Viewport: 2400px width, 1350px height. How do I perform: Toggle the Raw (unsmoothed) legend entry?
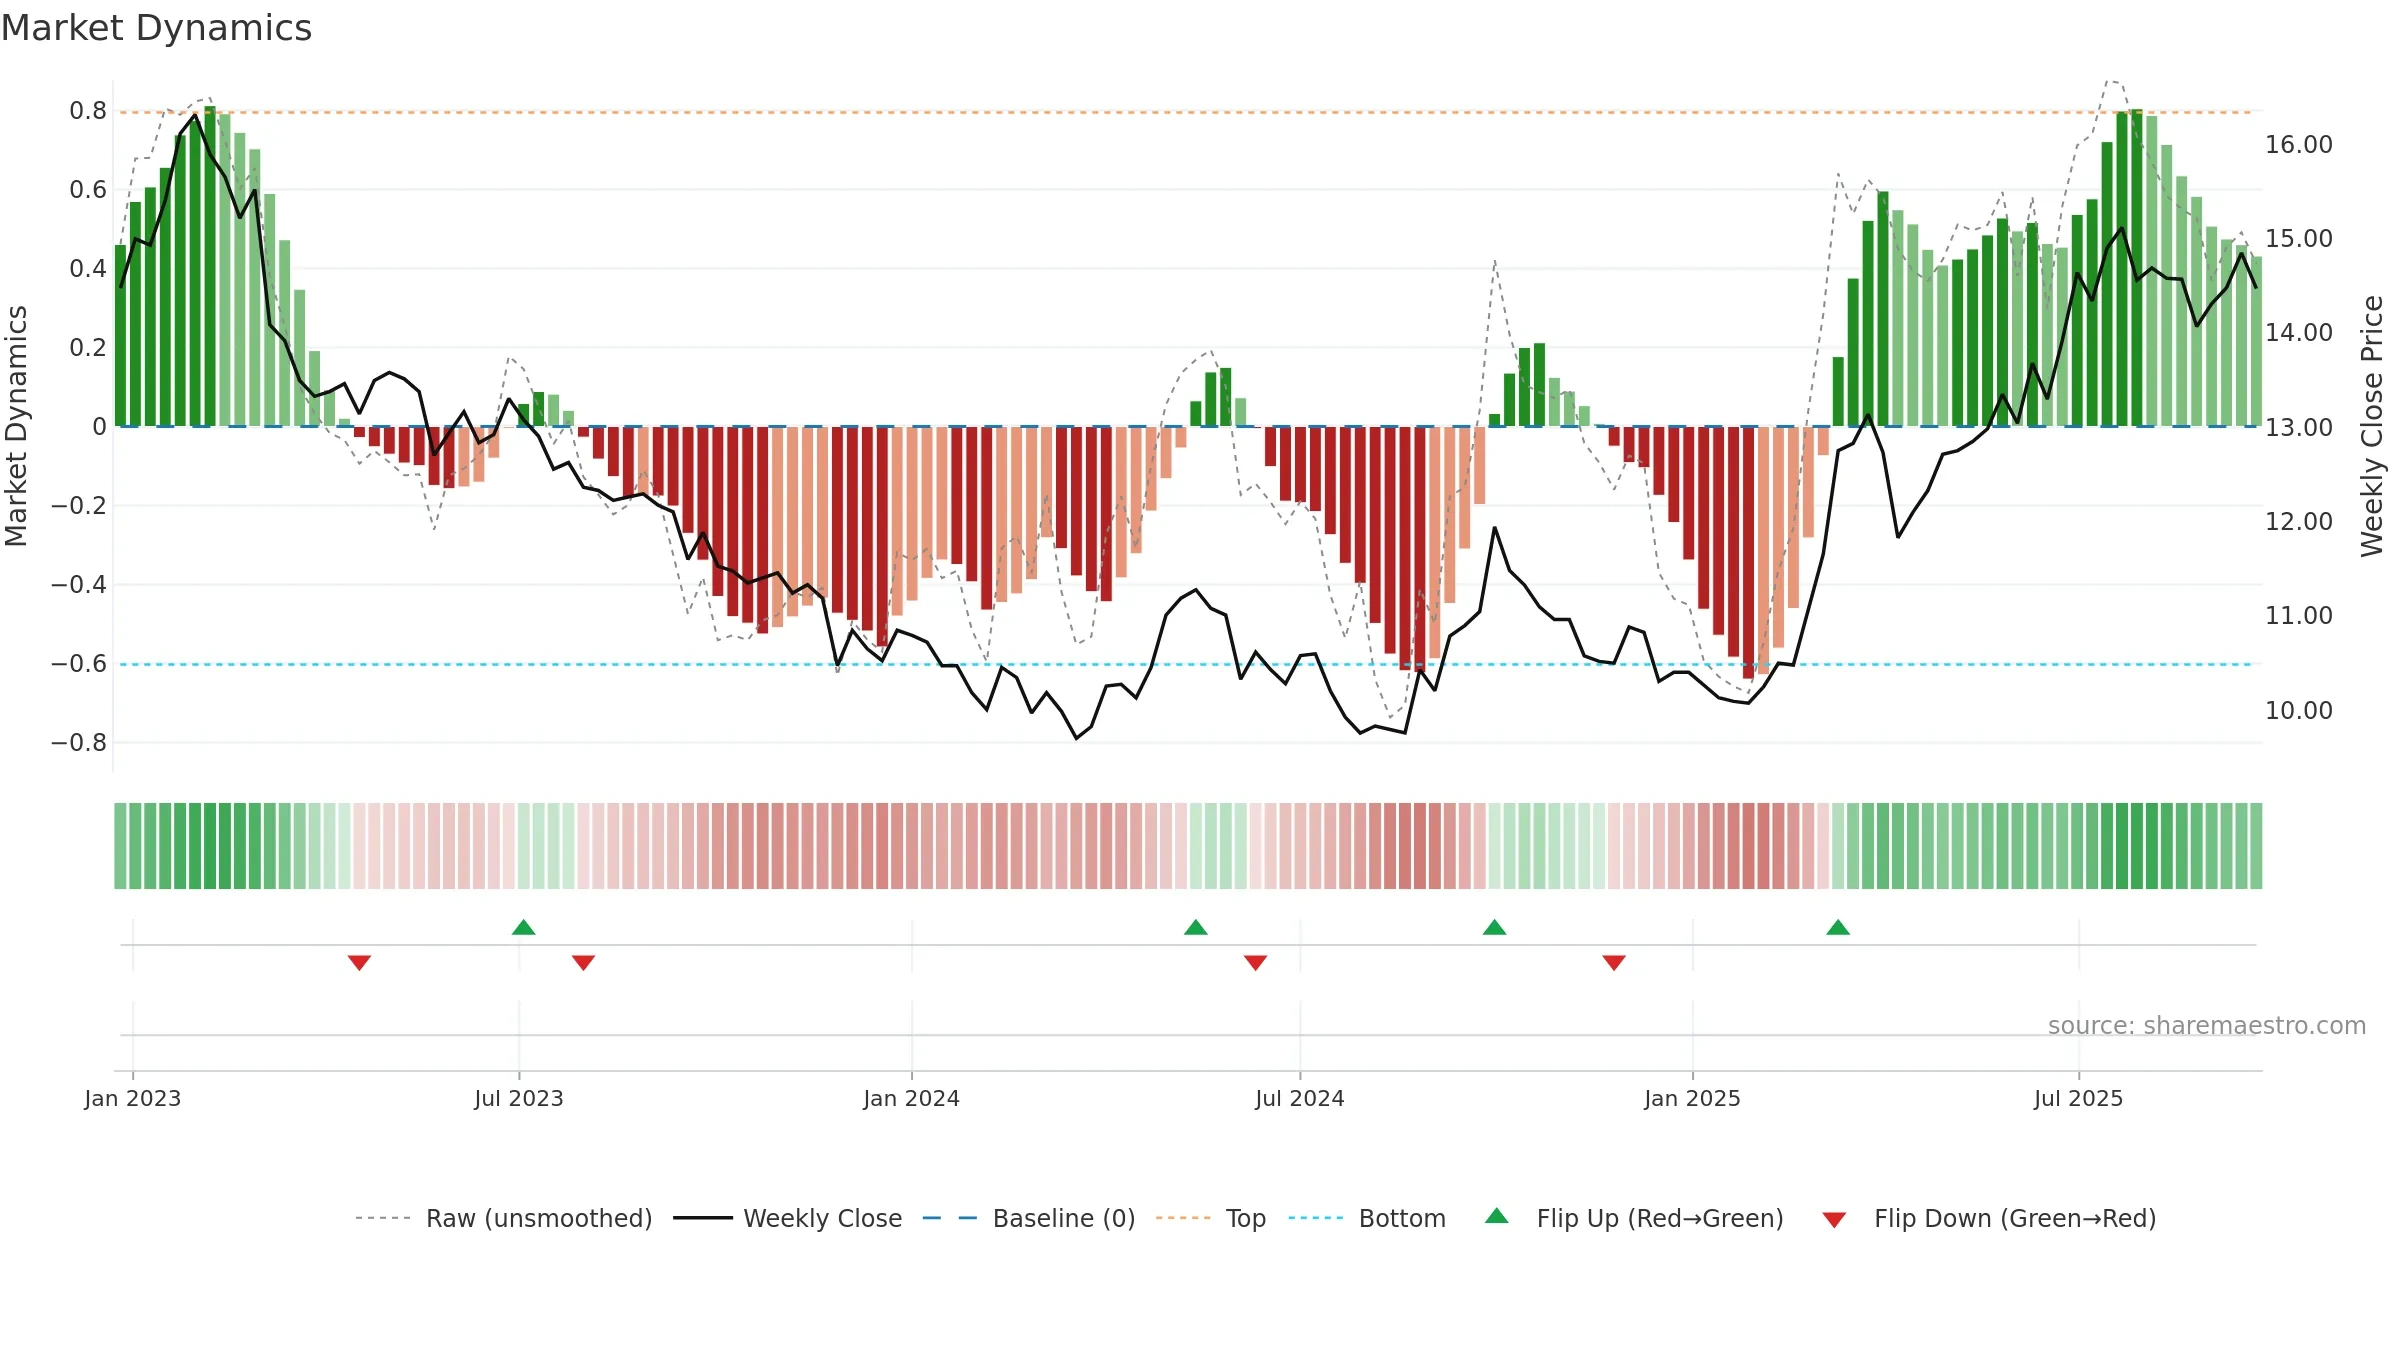point(503,1218)
